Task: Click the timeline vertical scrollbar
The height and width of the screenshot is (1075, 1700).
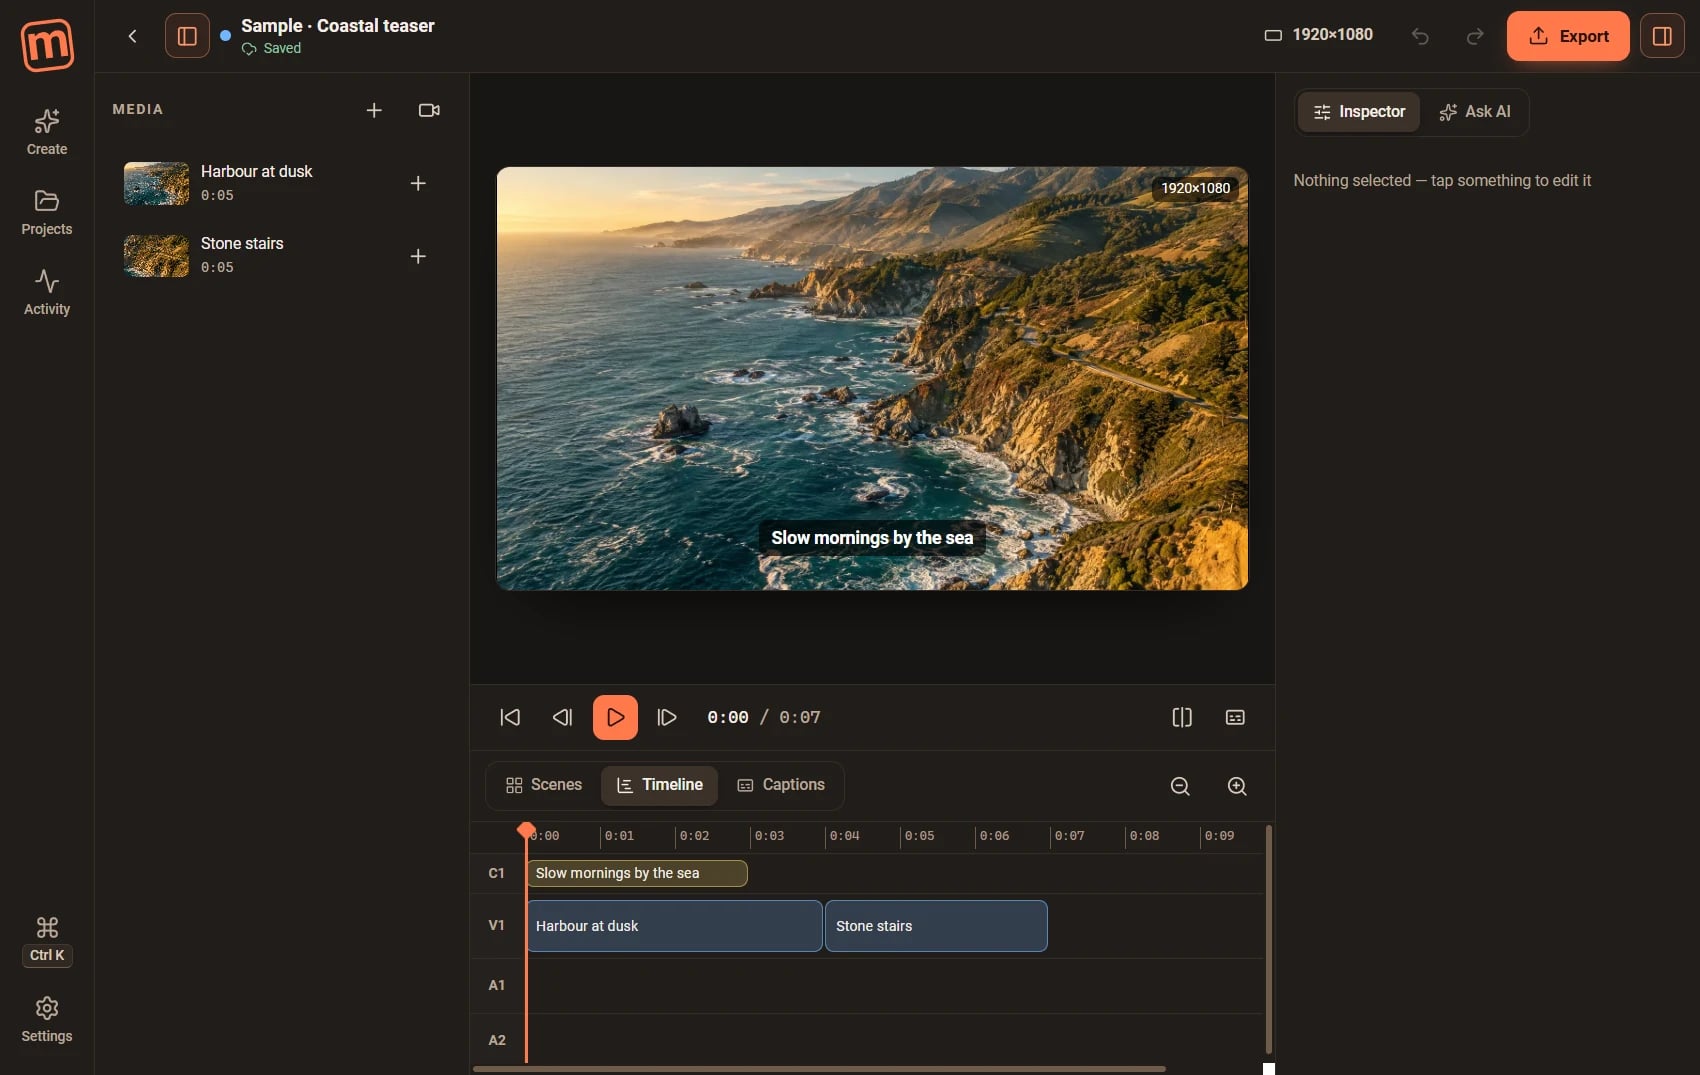Action: tap(1269, 939)
